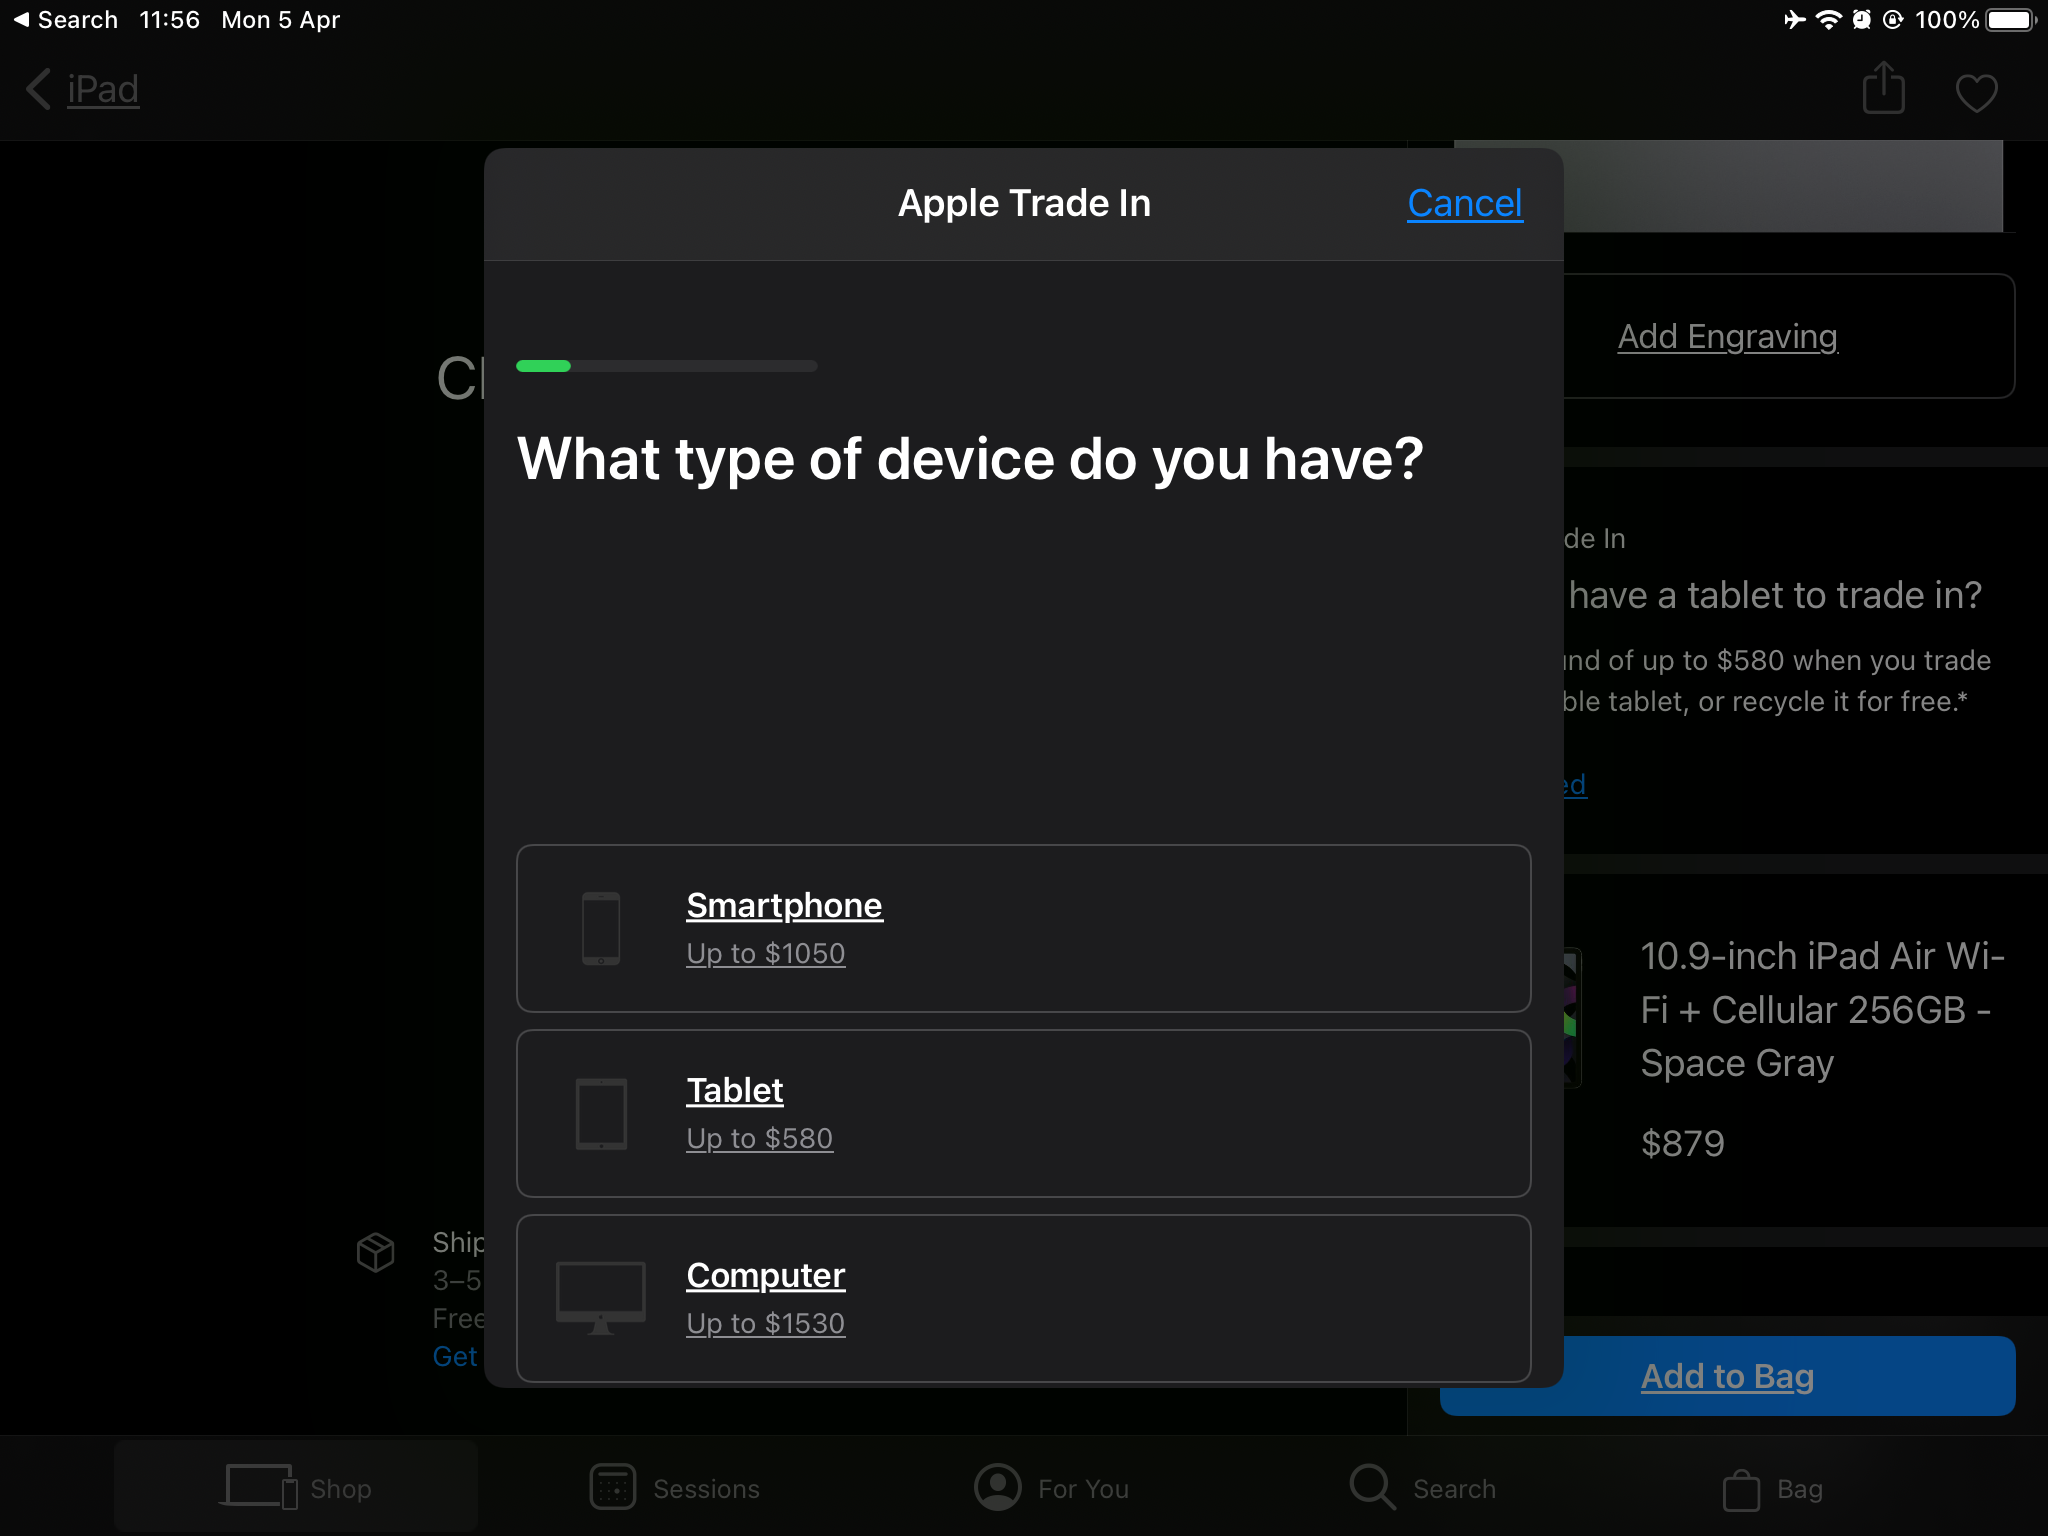Return to Search via status bar

(x=65, y=20)
